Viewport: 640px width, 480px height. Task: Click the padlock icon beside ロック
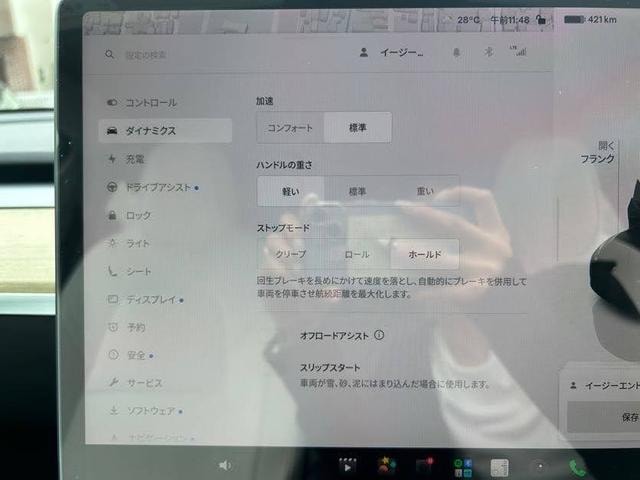(112, 215)
